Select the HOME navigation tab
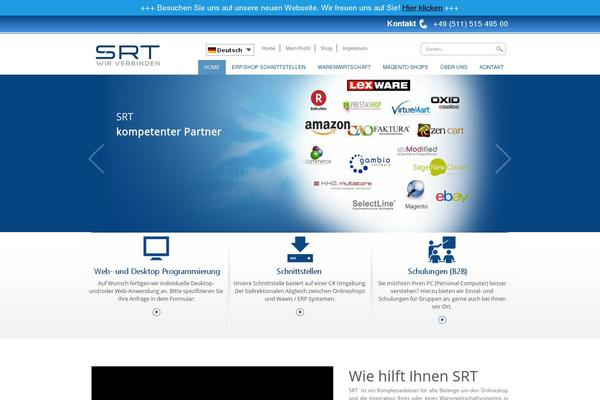The width and height of the screenshot is (600, 400). coord(212,67)
